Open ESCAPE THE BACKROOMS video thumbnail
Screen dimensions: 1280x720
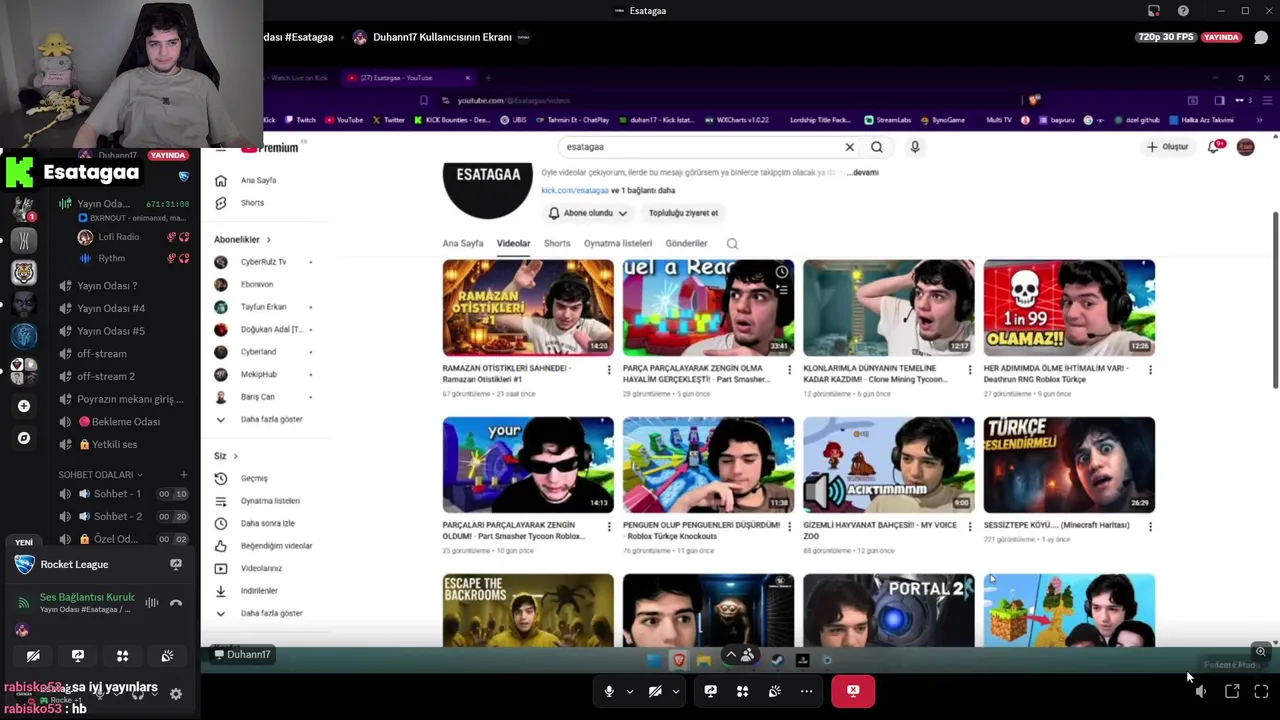tap(528, 610)
